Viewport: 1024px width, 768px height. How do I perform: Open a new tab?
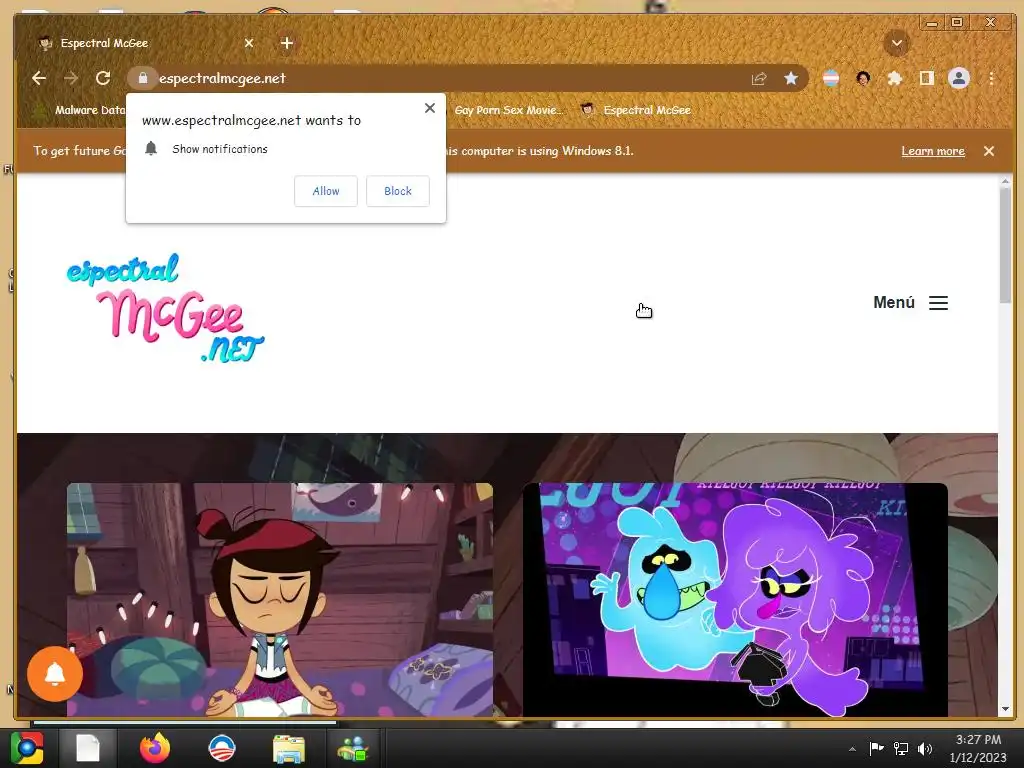(x=287, y=43)
